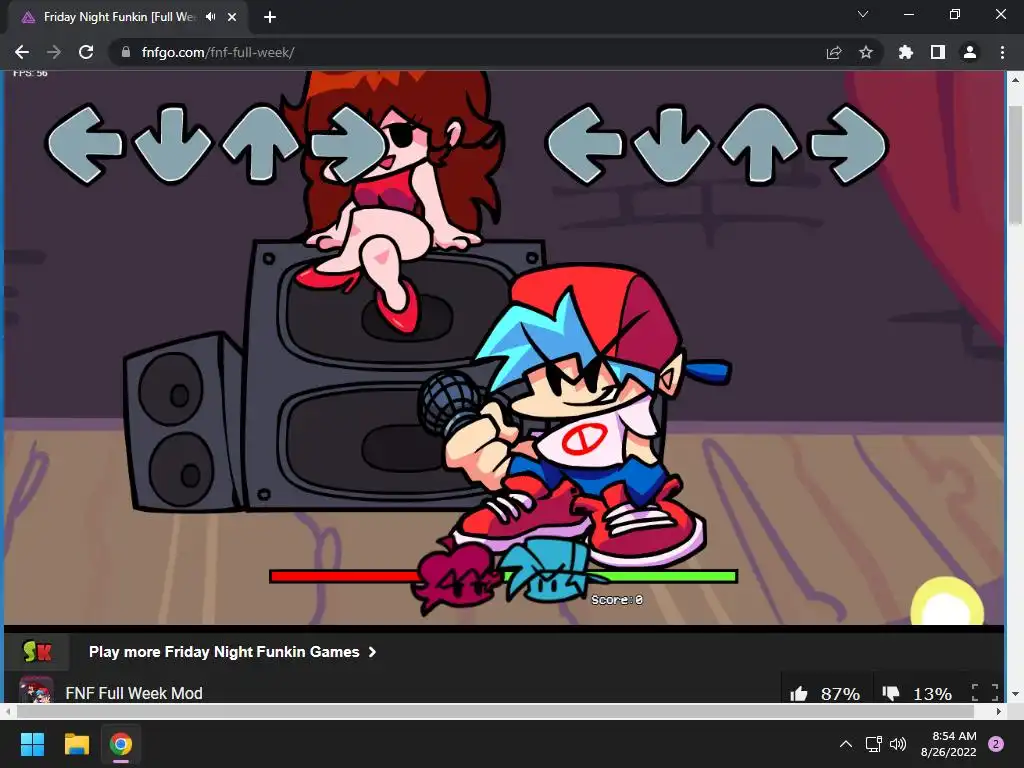Open Play more Friday Night Funkin Games
Screen dimensions: 1024x768
[x=232, y=652]
